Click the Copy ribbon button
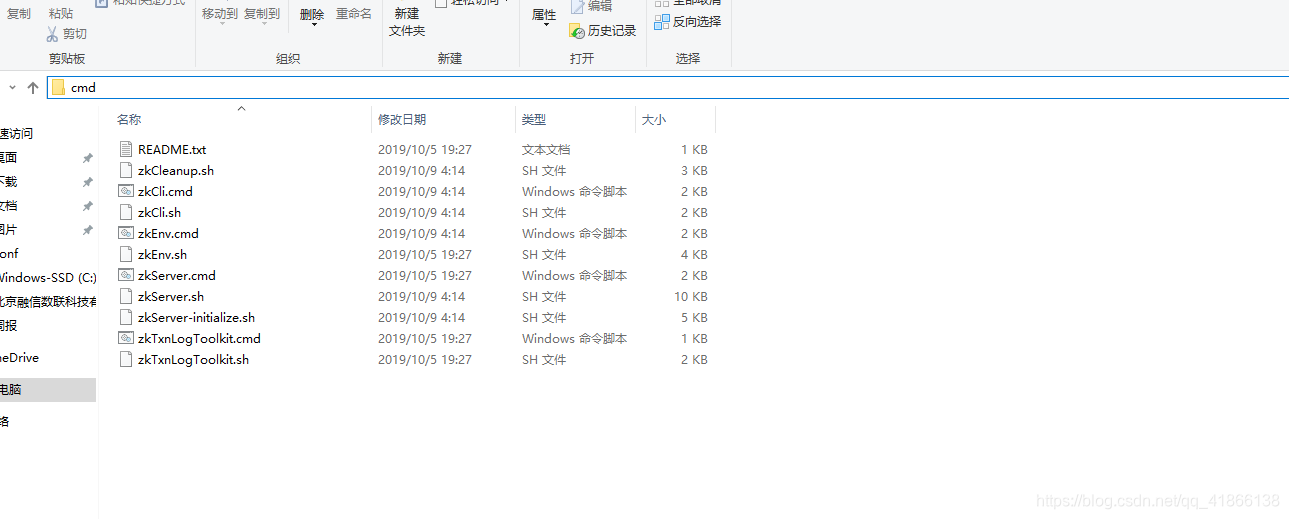 click(19, 14)
